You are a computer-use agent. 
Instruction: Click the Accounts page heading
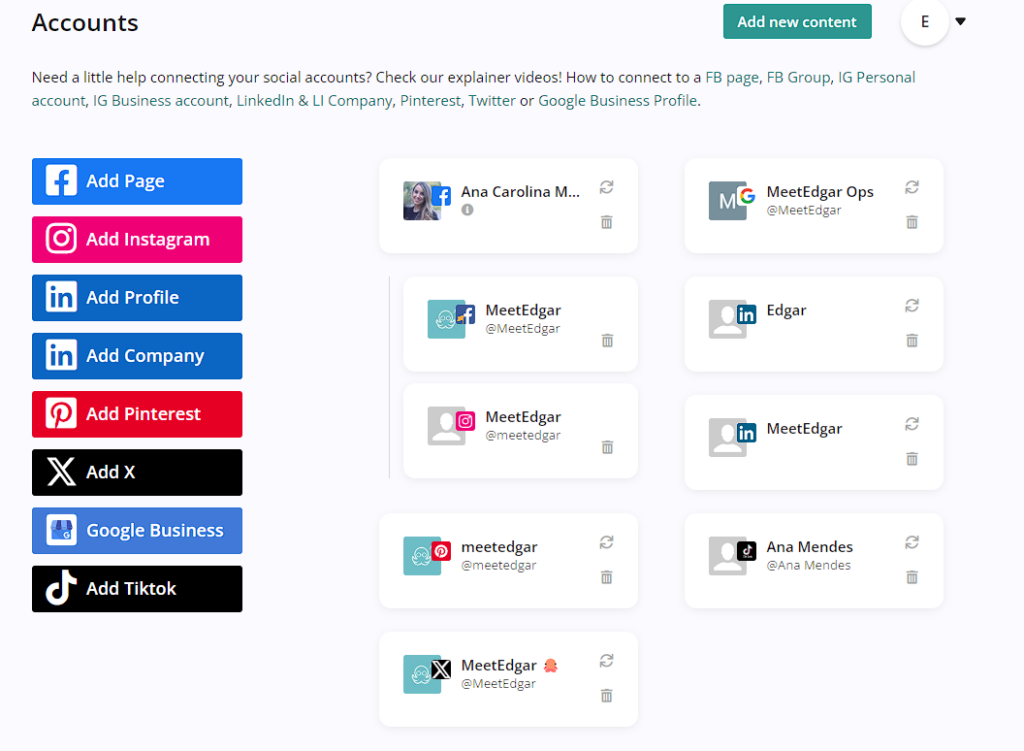pos(85,23)
